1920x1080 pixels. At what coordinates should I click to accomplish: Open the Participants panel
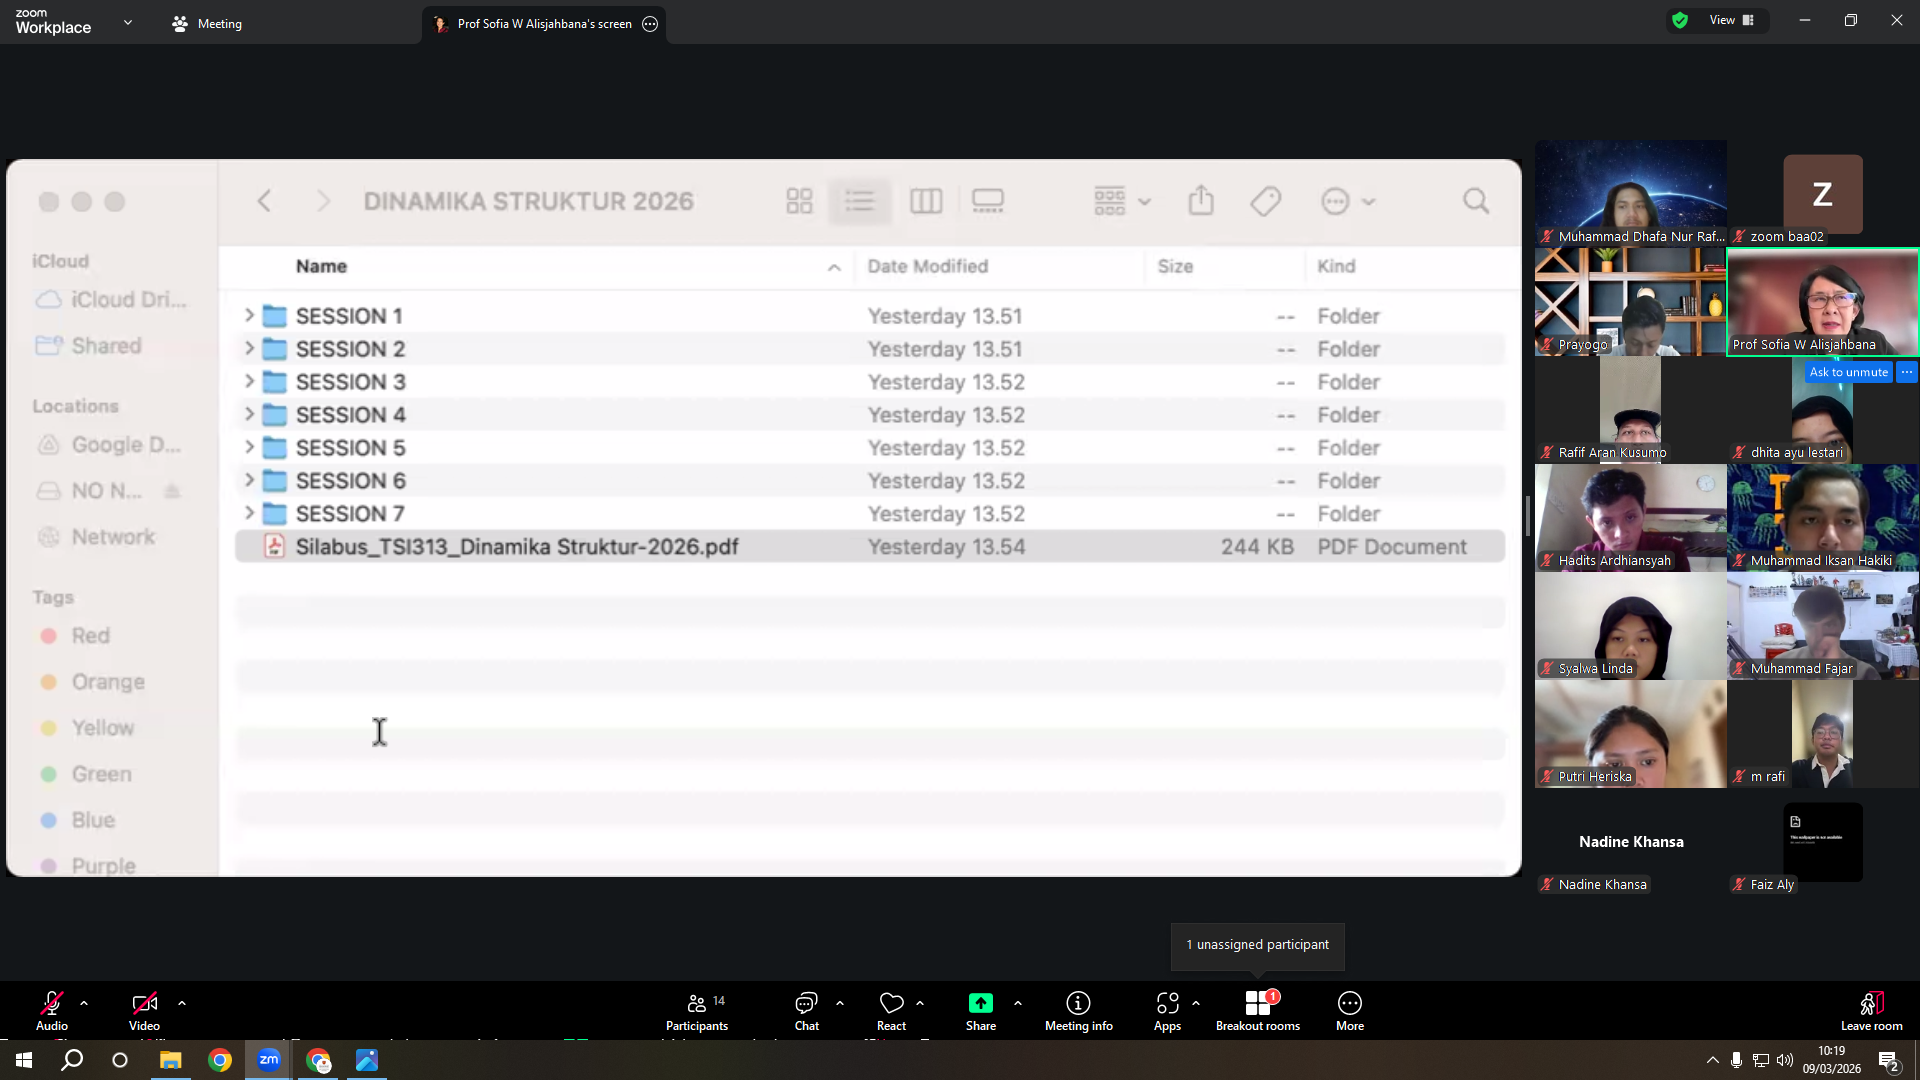[x=697, y=1011]
